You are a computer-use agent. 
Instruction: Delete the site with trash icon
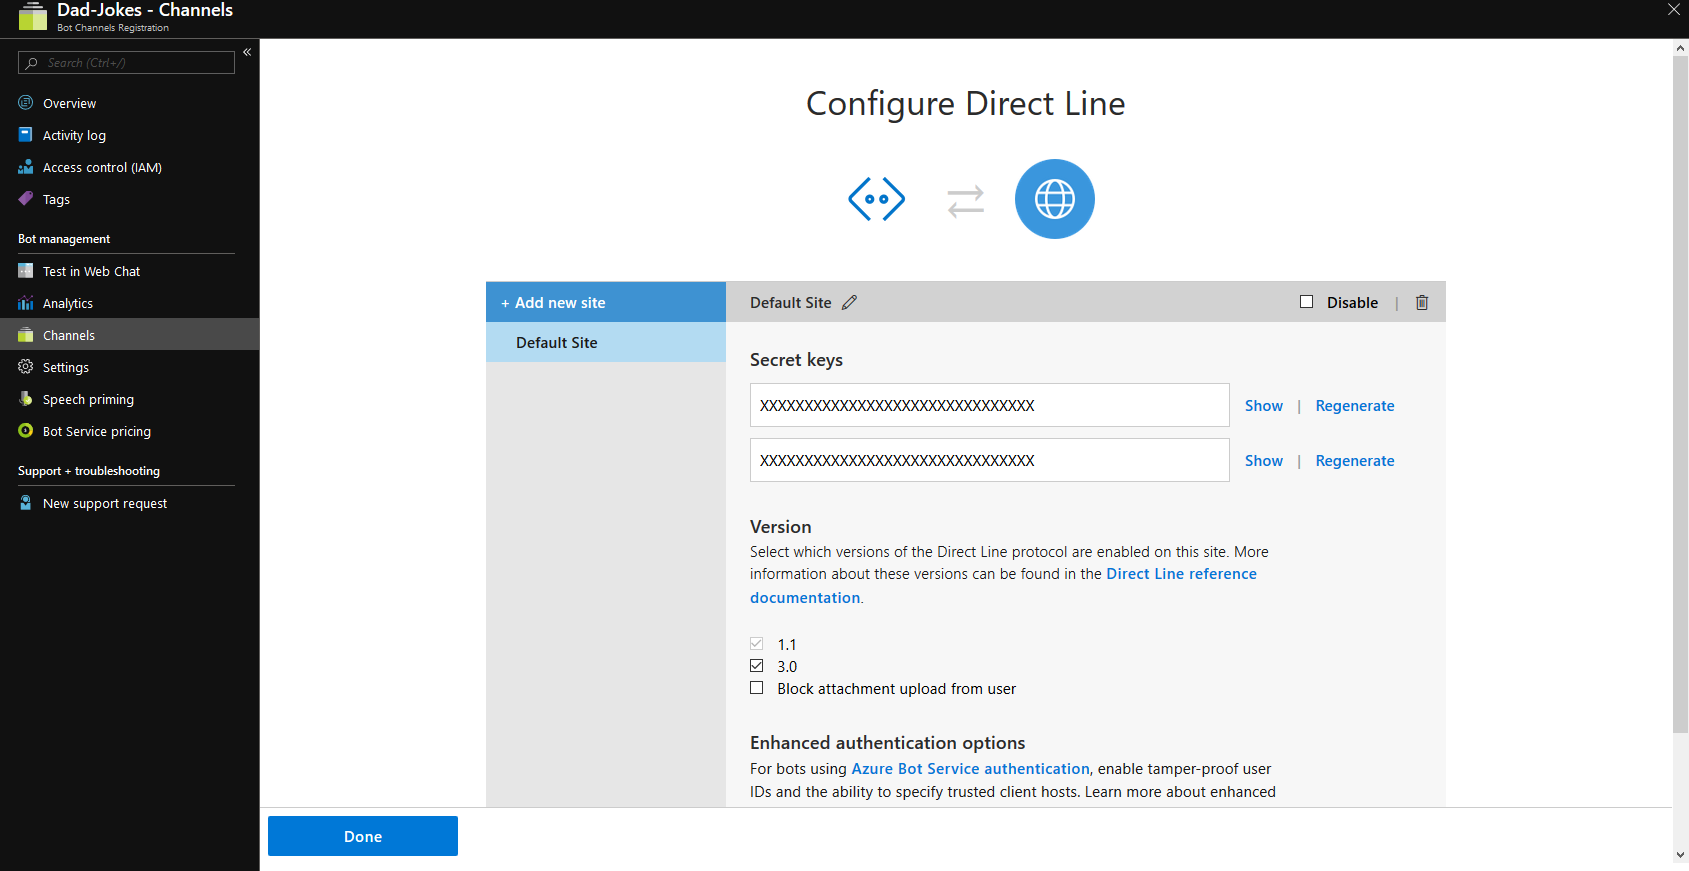tap(1422, 302)
